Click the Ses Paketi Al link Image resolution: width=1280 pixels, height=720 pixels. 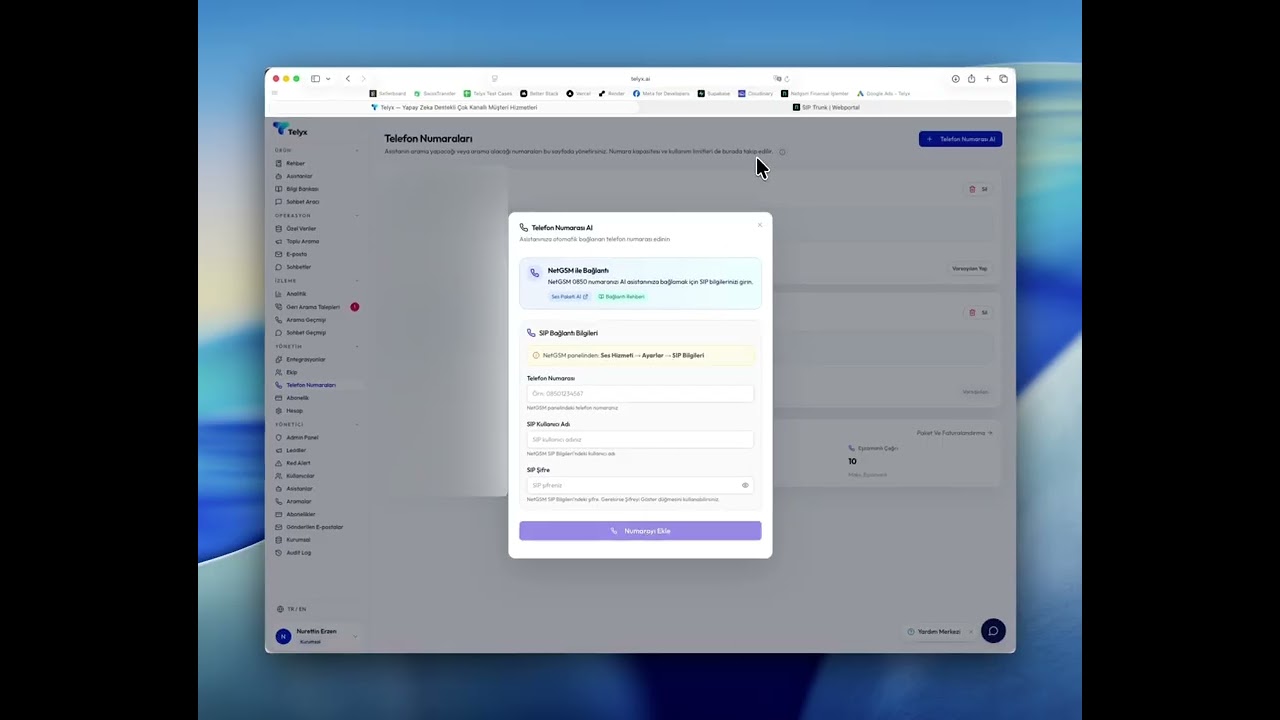(569, 297)
